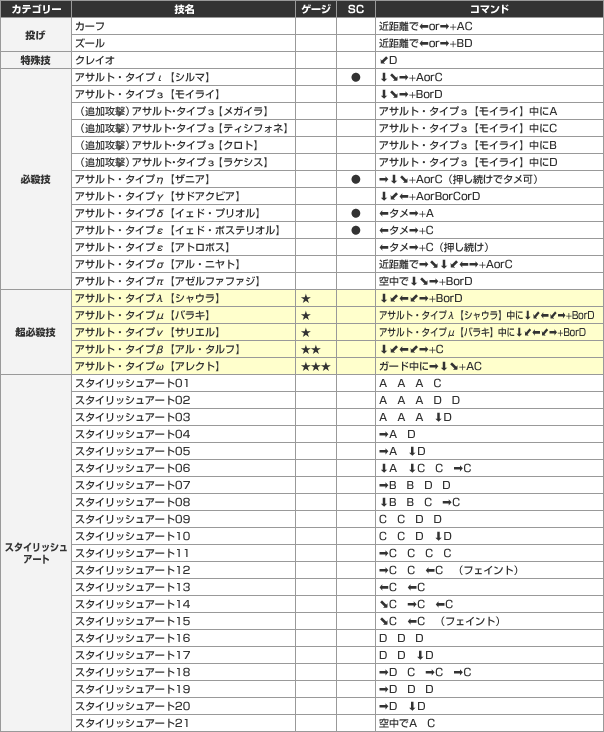
Task: Click スタイリッシュアート05 row name
Action: tap(132, 451)
